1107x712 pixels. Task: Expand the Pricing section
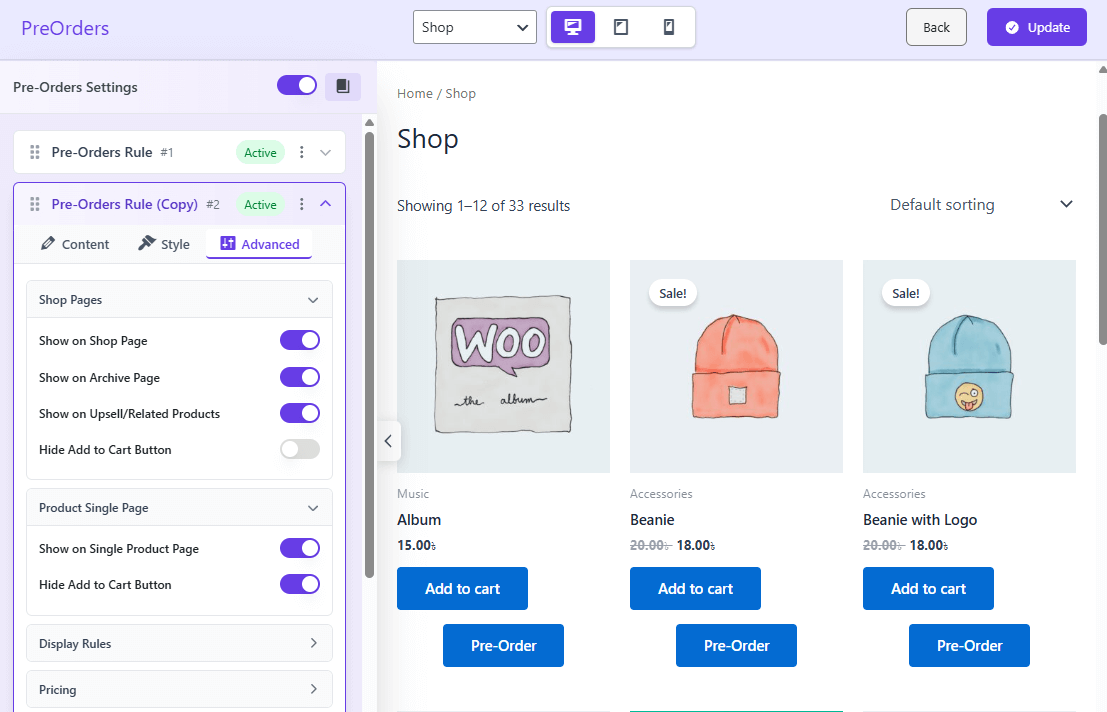179,689
